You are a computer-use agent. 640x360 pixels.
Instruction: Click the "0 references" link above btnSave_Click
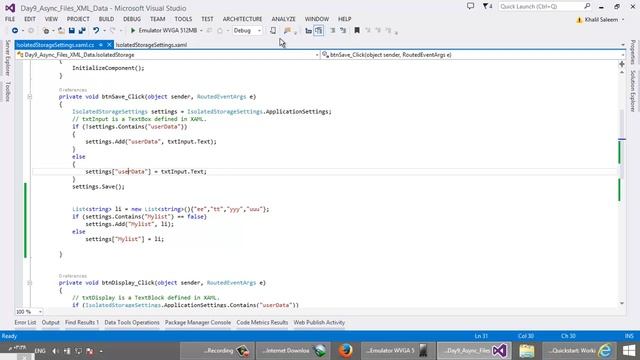pyautogui.click(x=73, y=90)
